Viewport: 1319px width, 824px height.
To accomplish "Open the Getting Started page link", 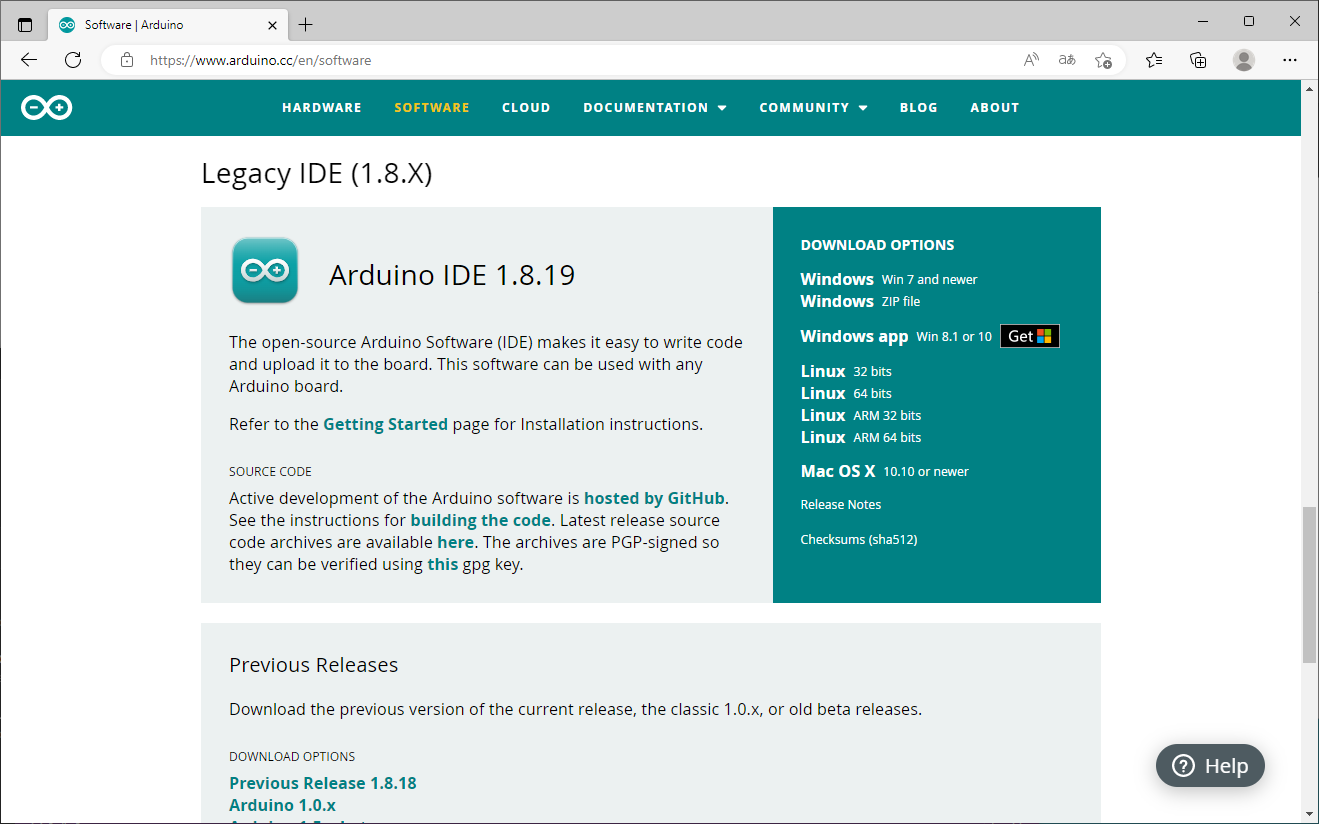I will [x=385, y=424].
